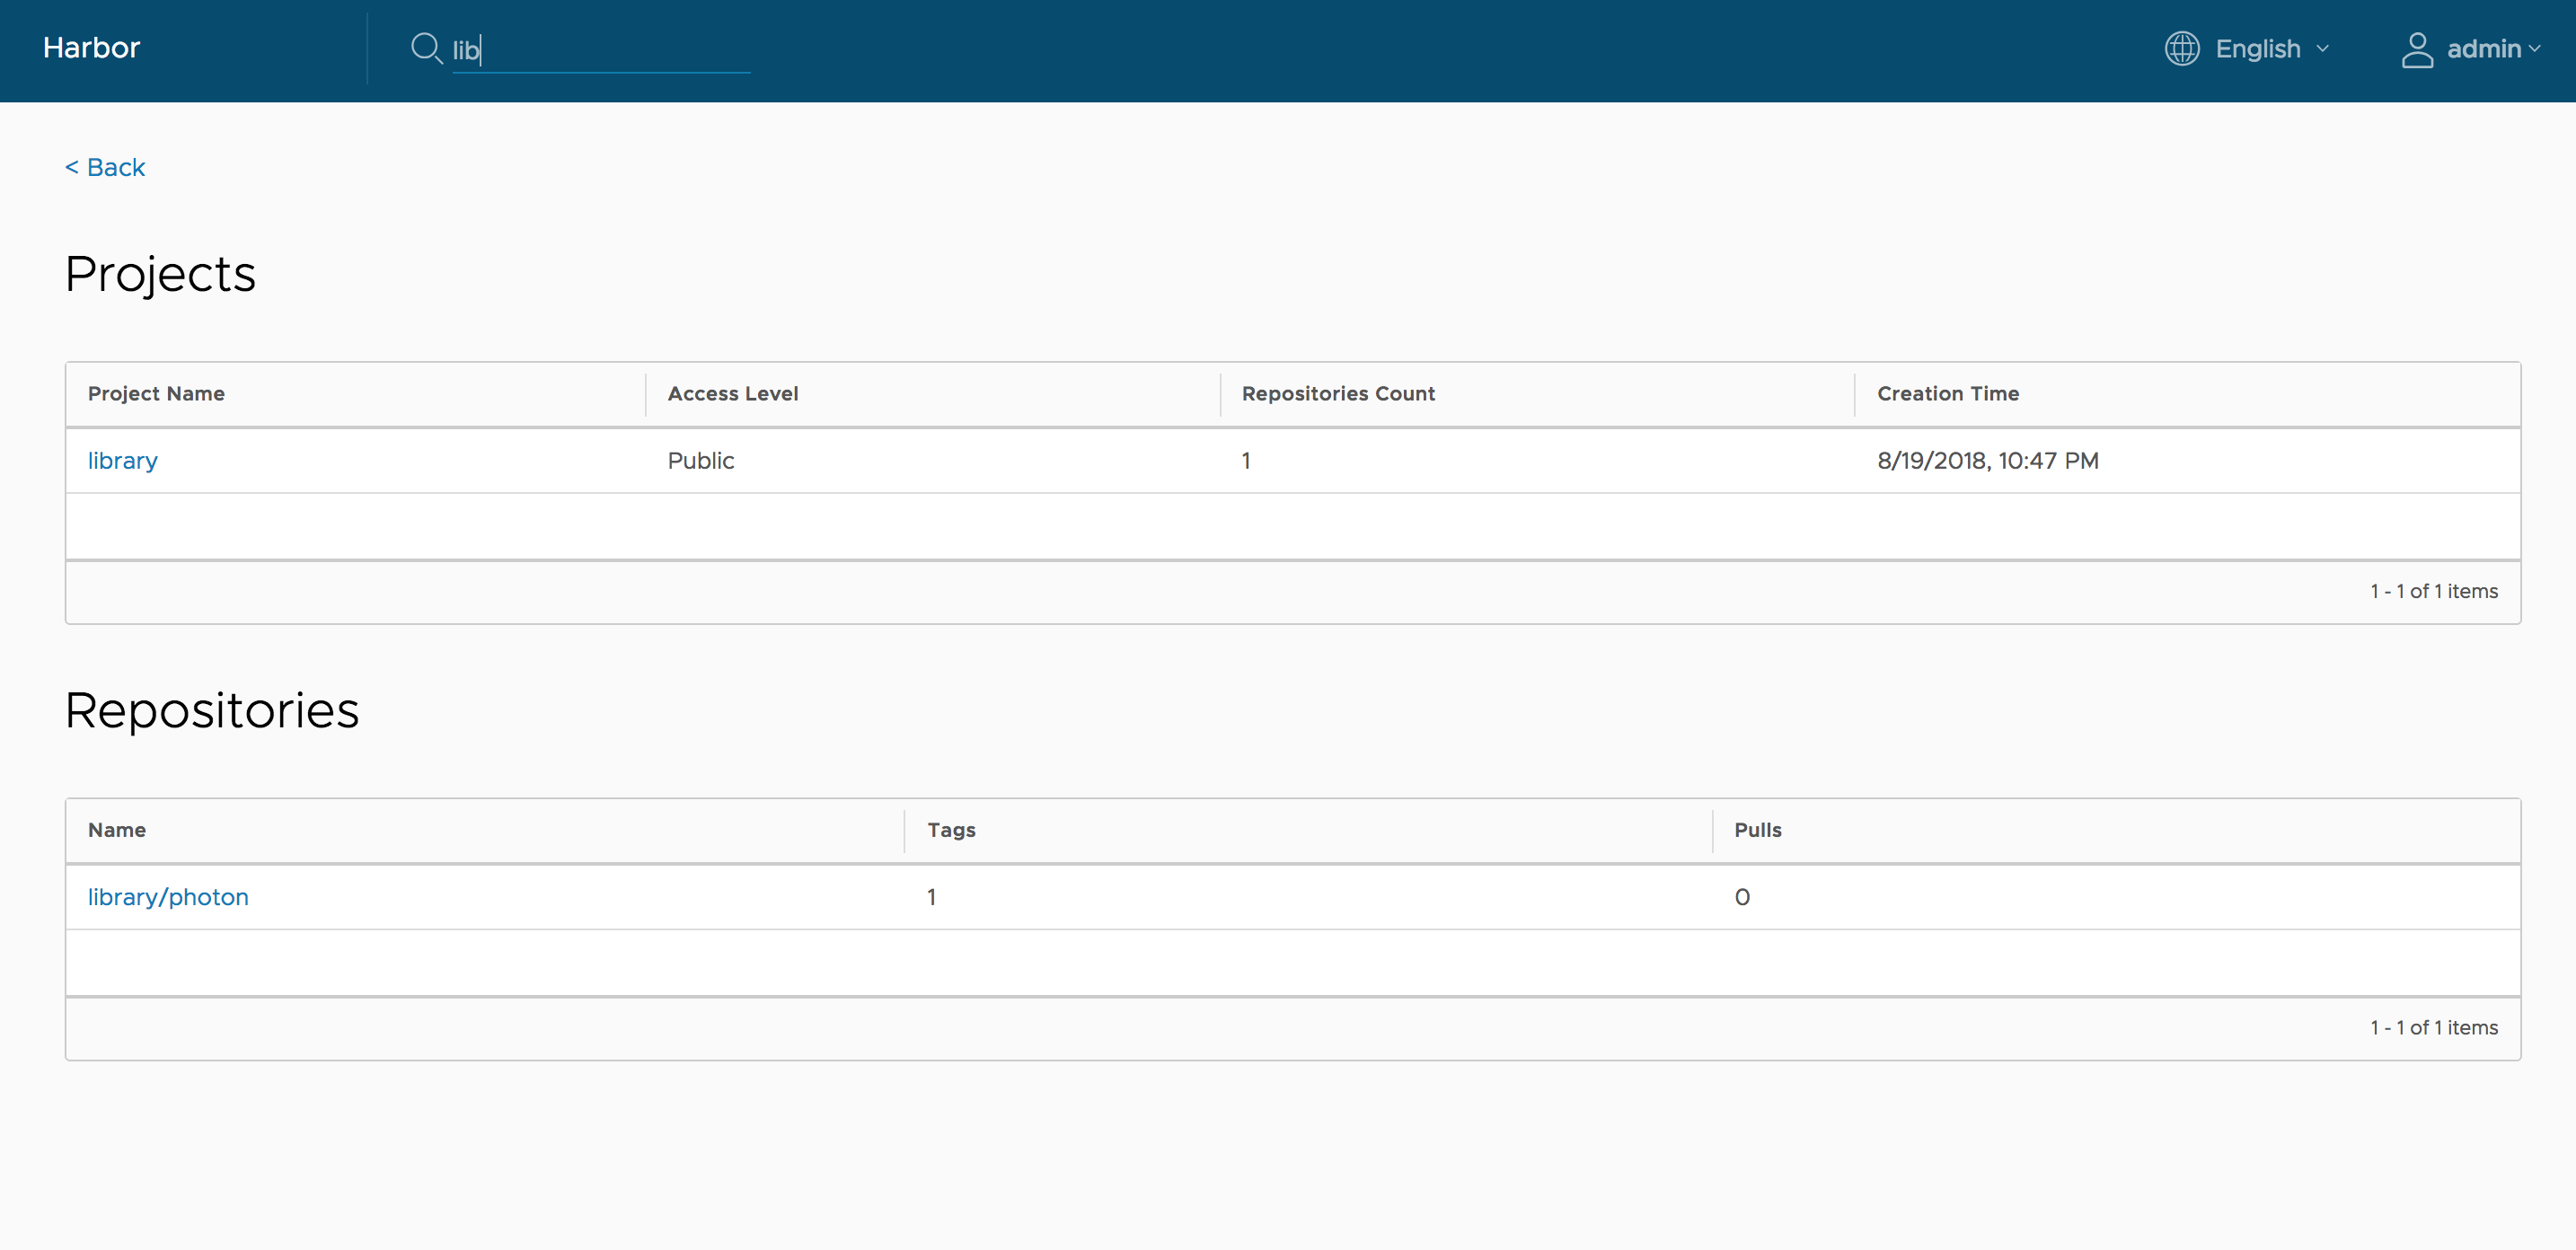The width and height of the screenshot is (2576, 1250).
Task: Click the search magnifier icon
Action: point(426,48)
